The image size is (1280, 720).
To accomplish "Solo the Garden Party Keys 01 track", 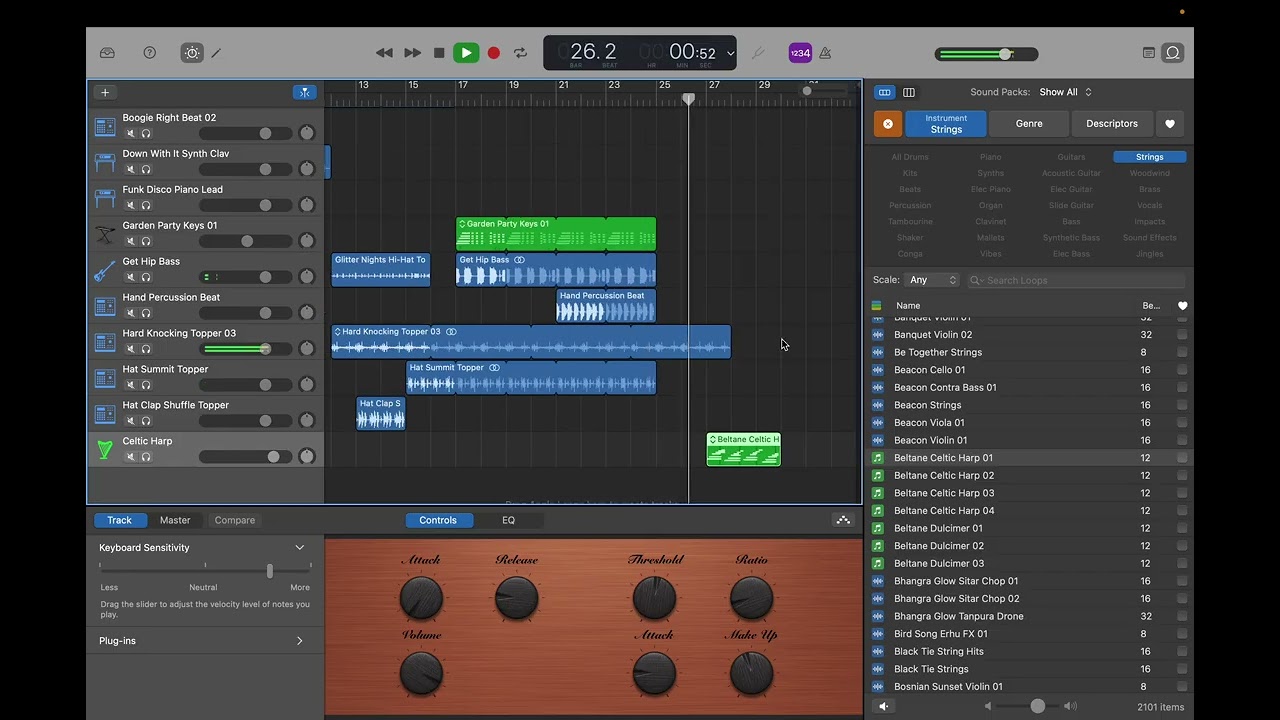I will pos(146,241).
